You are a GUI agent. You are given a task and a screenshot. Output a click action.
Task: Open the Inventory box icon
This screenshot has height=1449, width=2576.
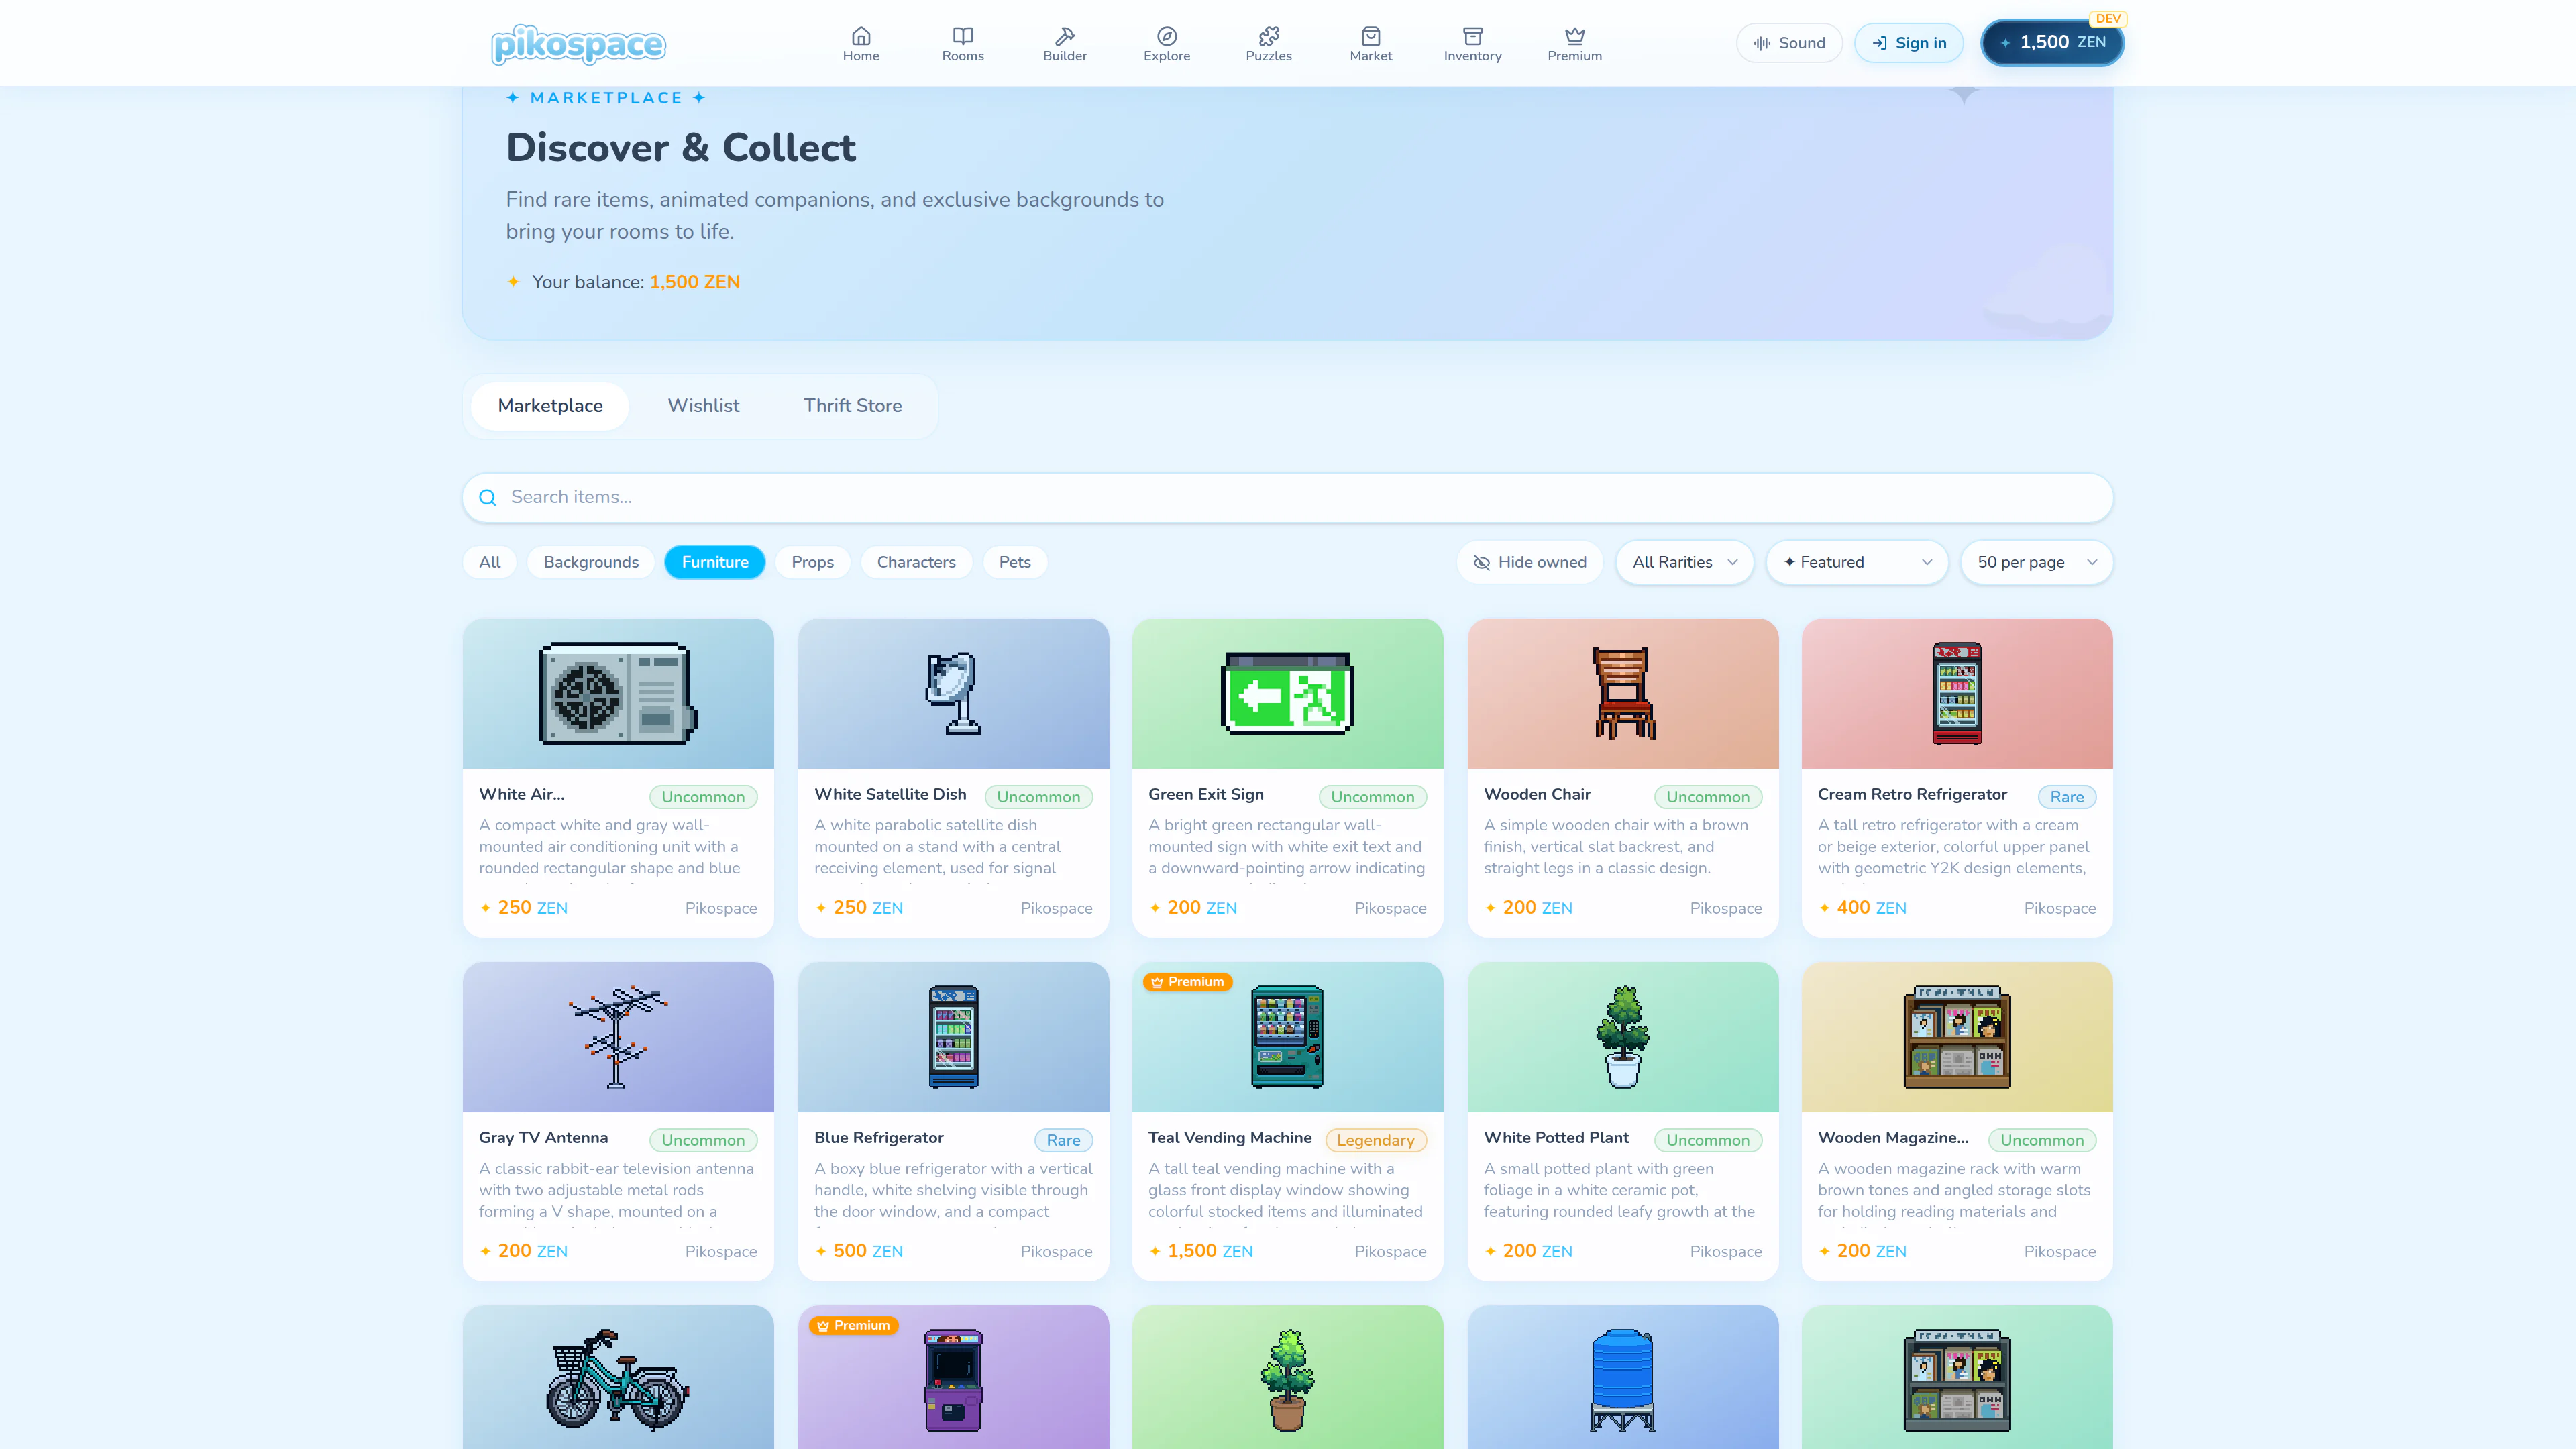(1472, 36)
